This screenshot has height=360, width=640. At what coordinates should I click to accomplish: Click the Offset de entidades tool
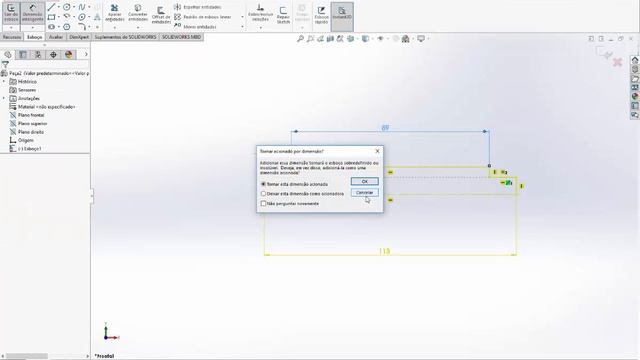[161, 15]
